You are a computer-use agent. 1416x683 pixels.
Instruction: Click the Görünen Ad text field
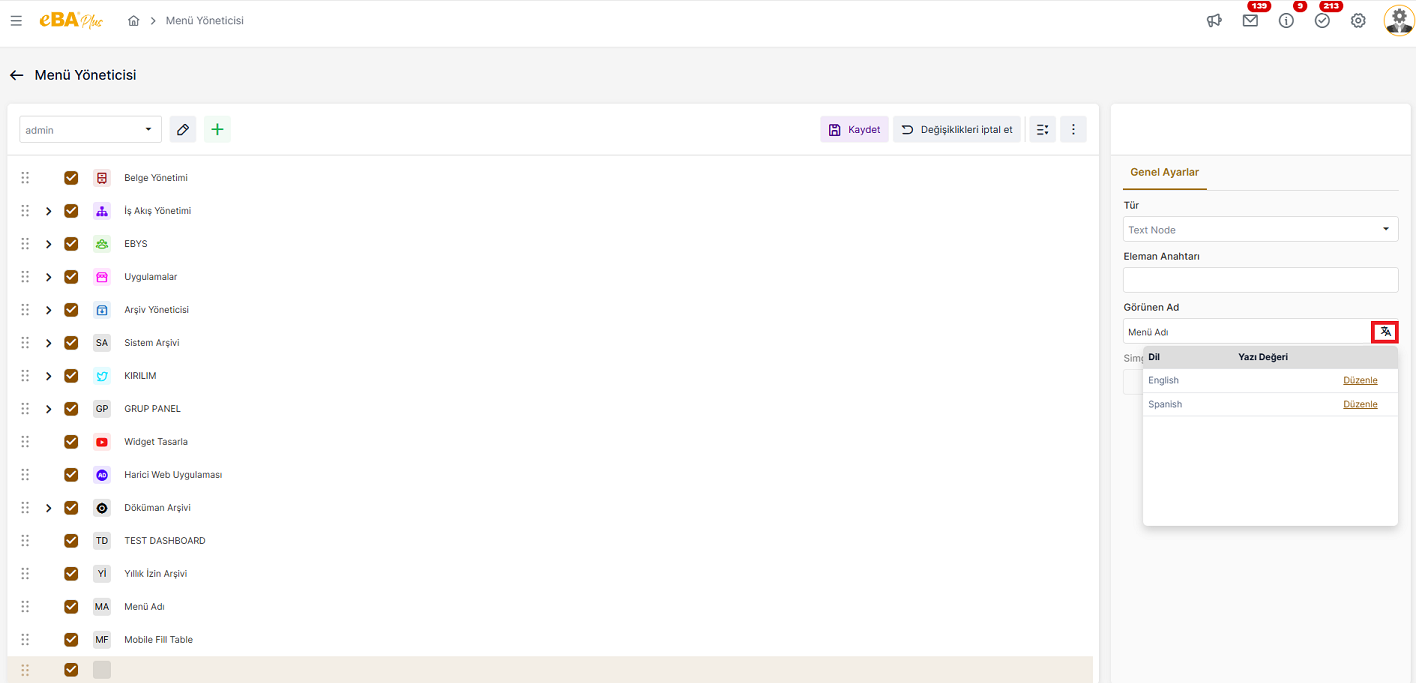click(x=1247, y=331)
